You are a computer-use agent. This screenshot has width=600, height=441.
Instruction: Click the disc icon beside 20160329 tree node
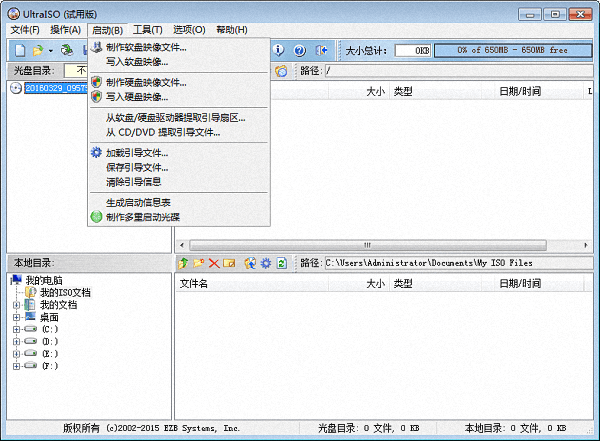tap(16, 88)
